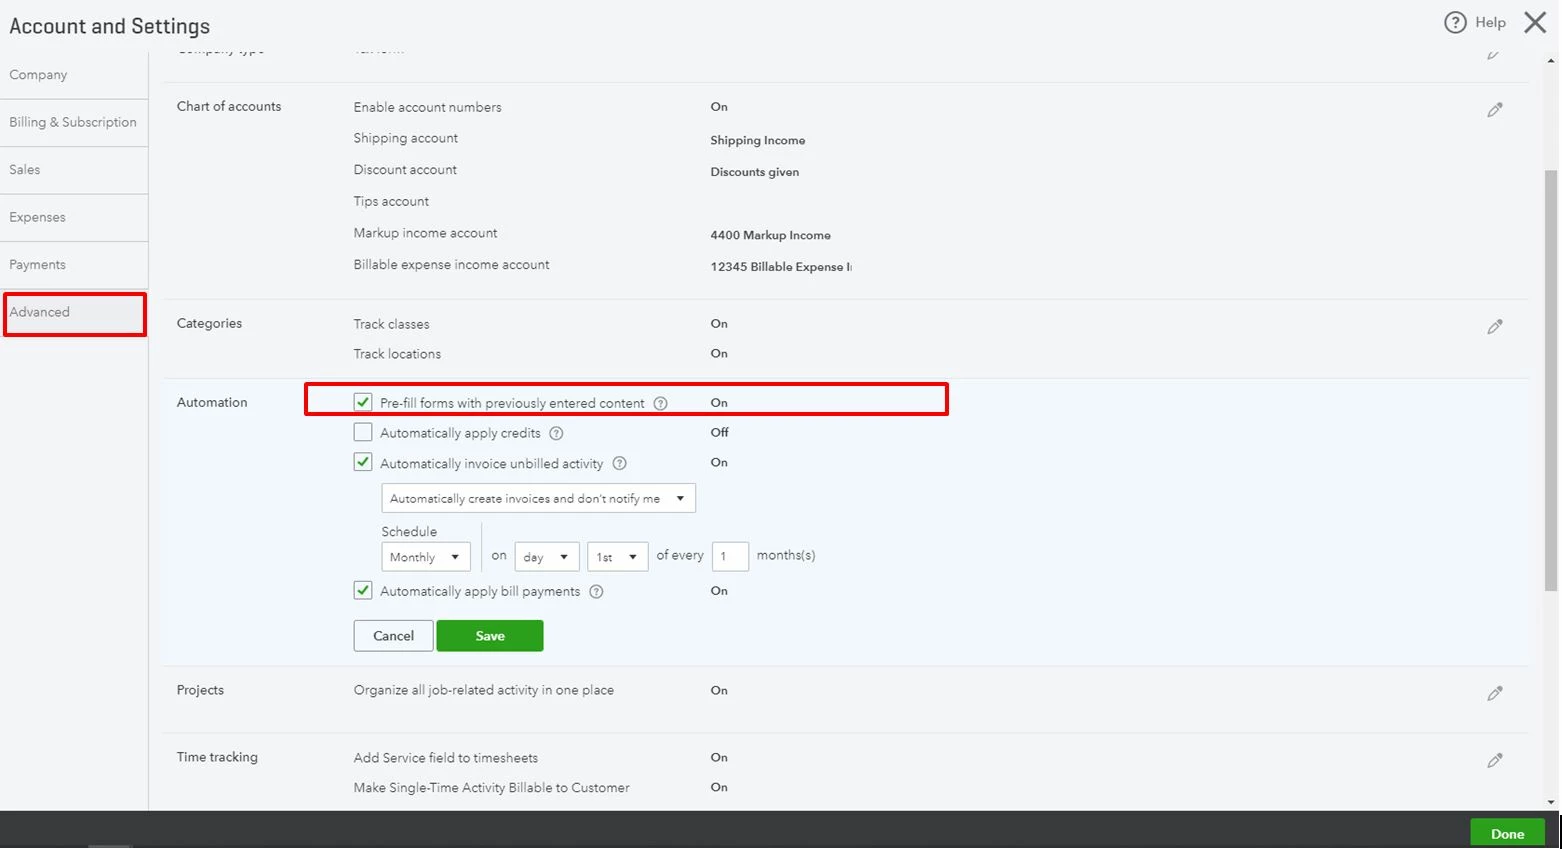Viewport: 1562px width, 849px height.
Task: Open the Help icon at top right
Action: (1455, 22)
